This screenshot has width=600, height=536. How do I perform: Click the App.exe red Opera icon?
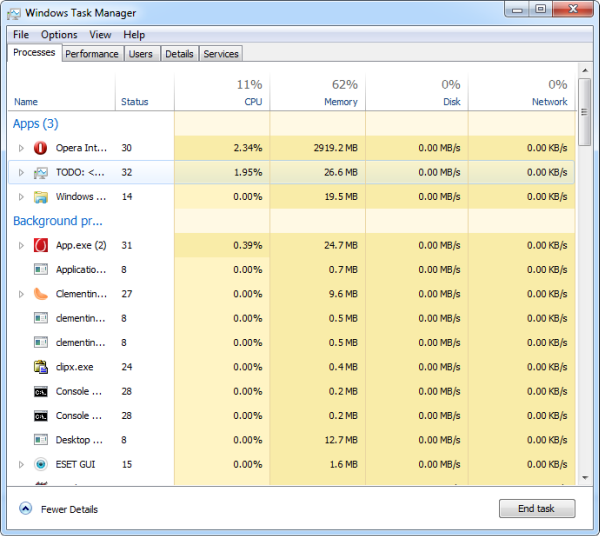click(x=41, y=245)
